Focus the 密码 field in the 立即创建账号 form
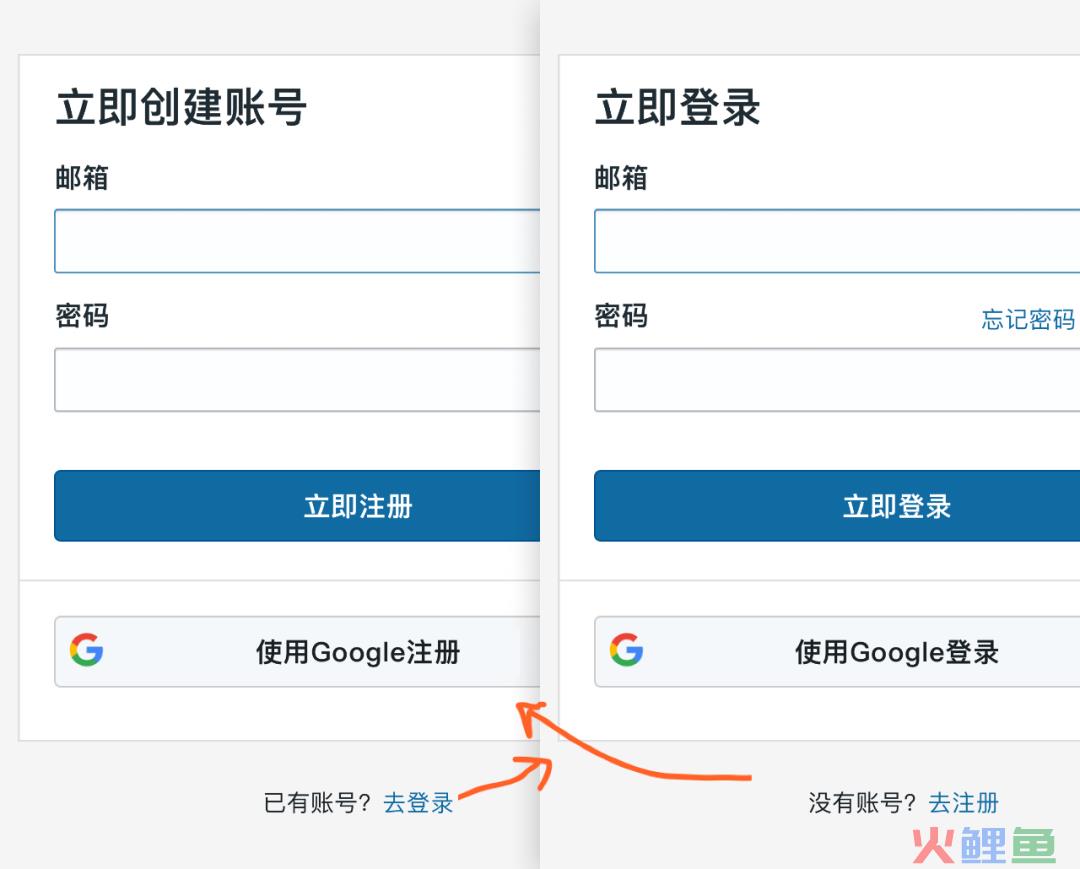The width and height of the screenshot is (1080, 869). [297, 380]
